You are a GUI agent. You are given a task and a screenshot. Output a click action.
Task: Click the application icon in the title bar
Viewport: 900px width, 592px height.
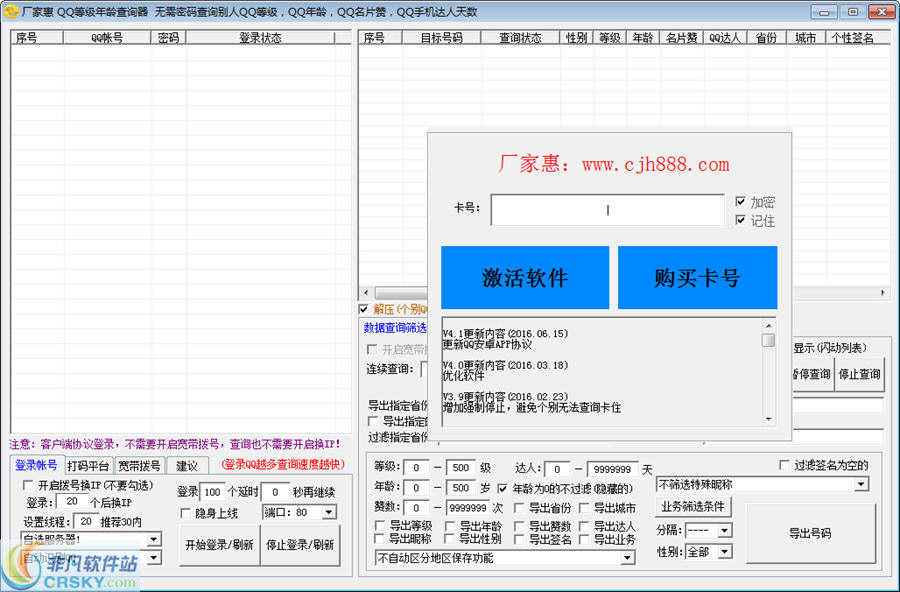[9, 11]
